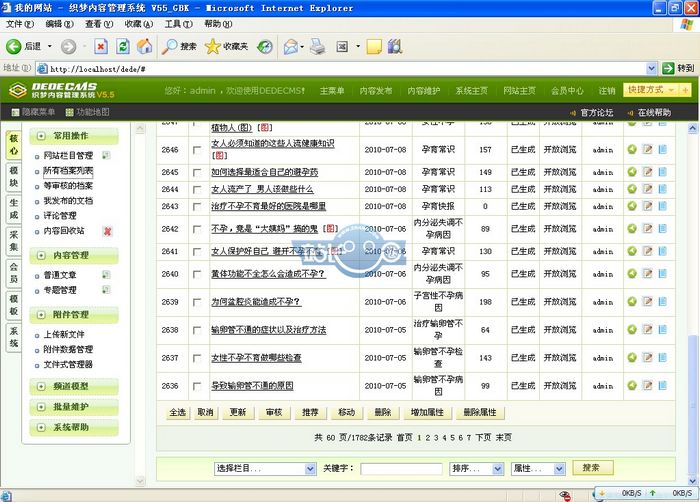Click small icon beside 普通文章
700x502 pixels.
106,275
